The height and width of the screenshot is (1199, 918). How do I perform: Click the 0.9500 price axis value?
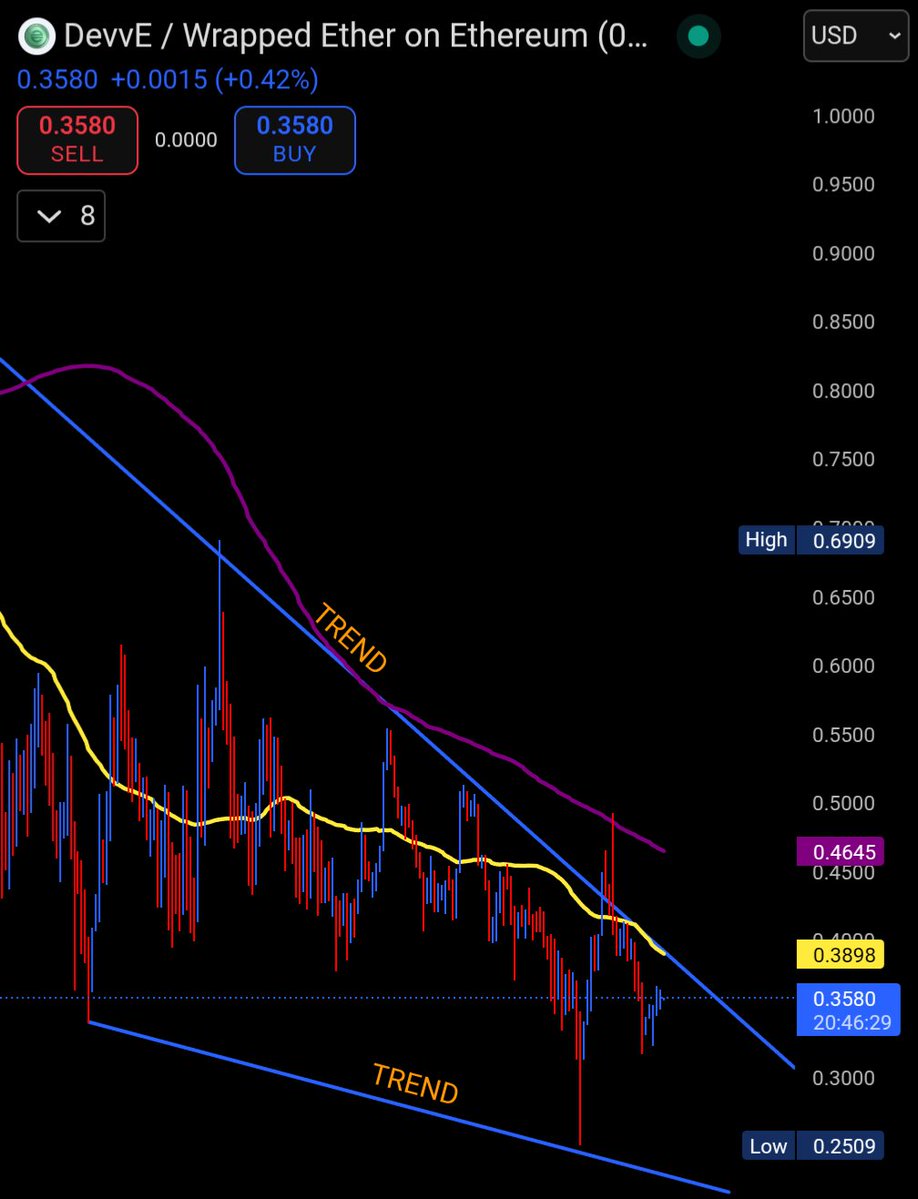click(x=843, y=184)
